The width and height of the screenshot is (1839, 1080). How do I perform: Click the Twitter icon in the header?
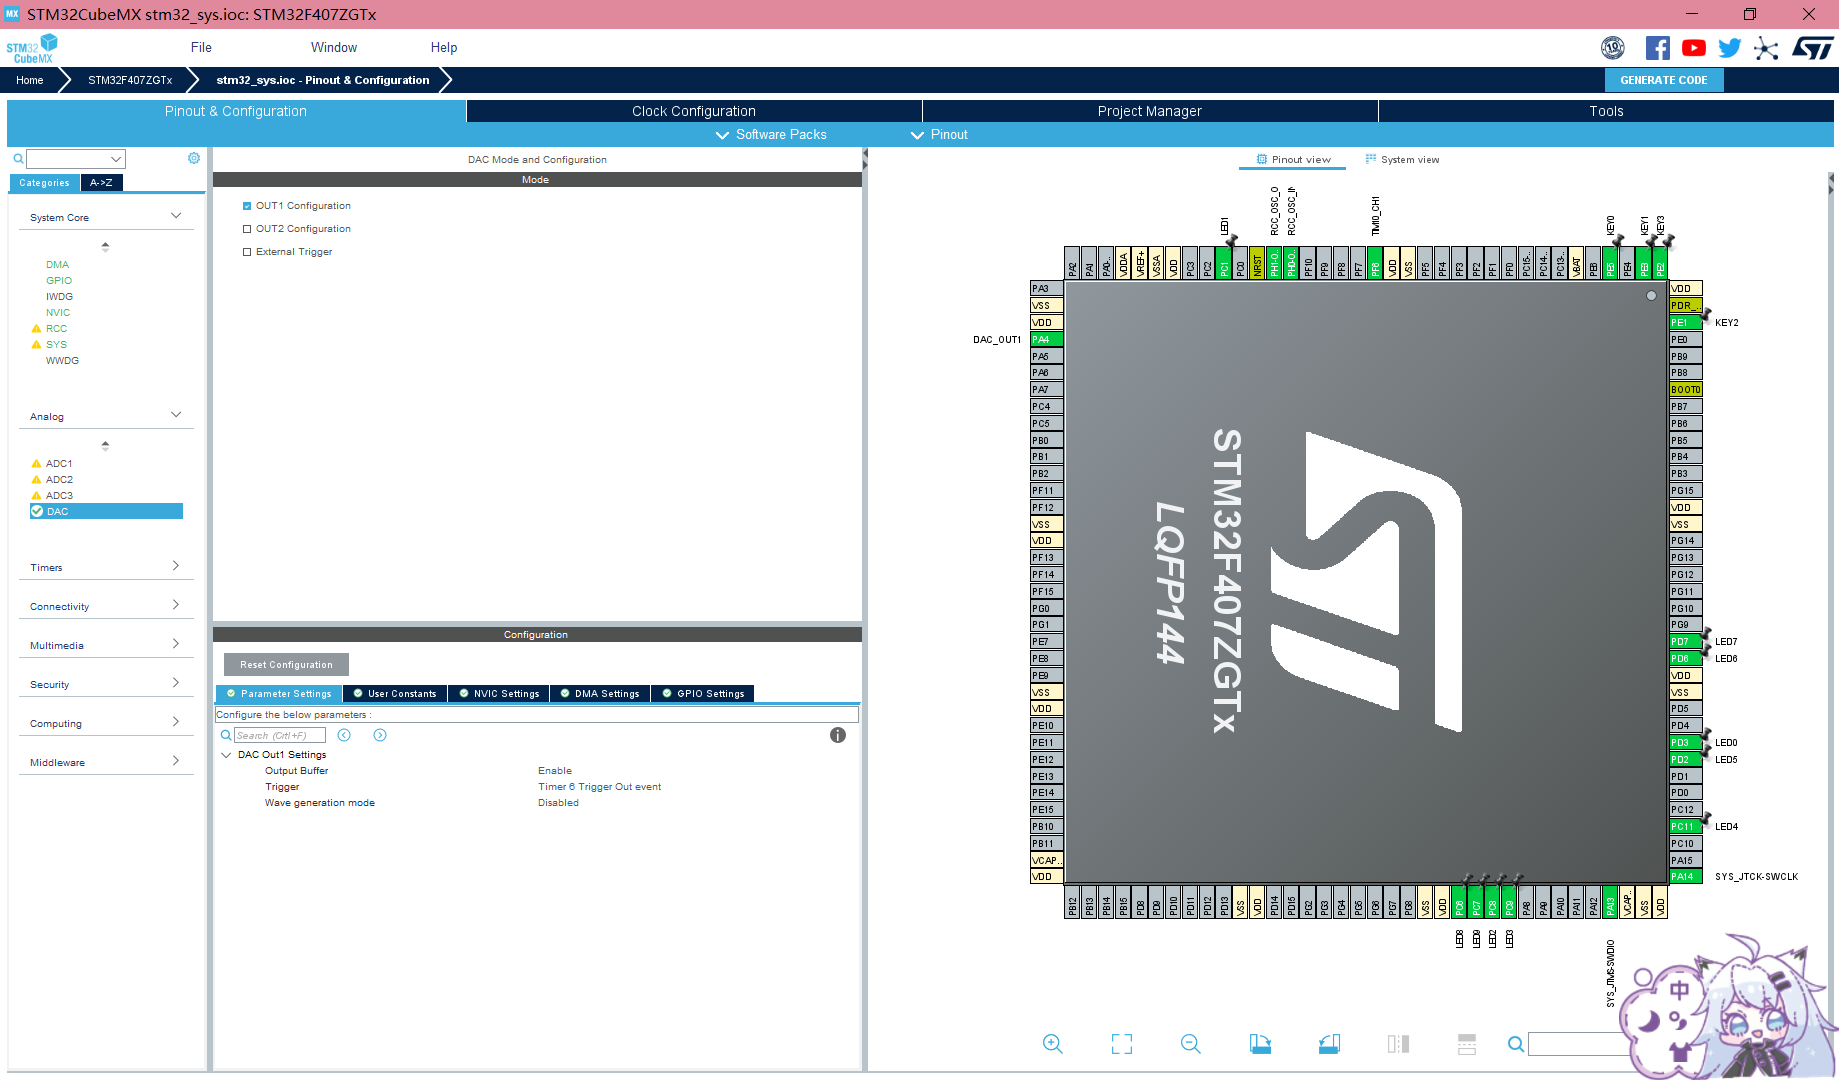[1729, 47]
